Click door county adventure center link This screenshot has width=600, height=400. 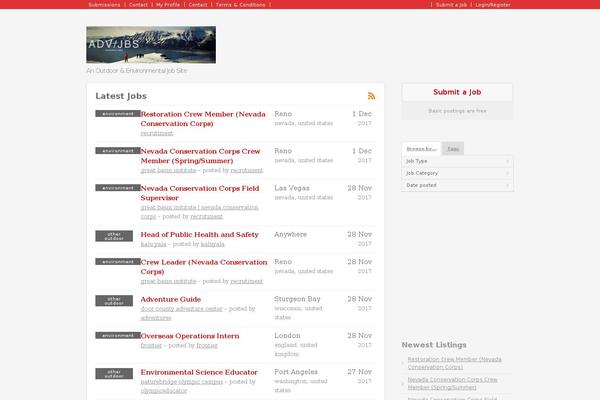[x=181, y=309]
